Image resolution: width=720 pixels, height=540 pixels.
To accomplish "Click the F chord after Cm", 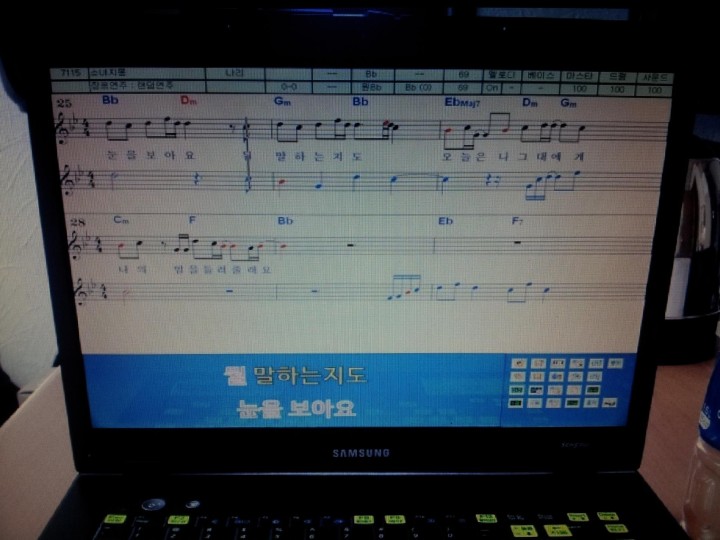I will pos(192,220).
